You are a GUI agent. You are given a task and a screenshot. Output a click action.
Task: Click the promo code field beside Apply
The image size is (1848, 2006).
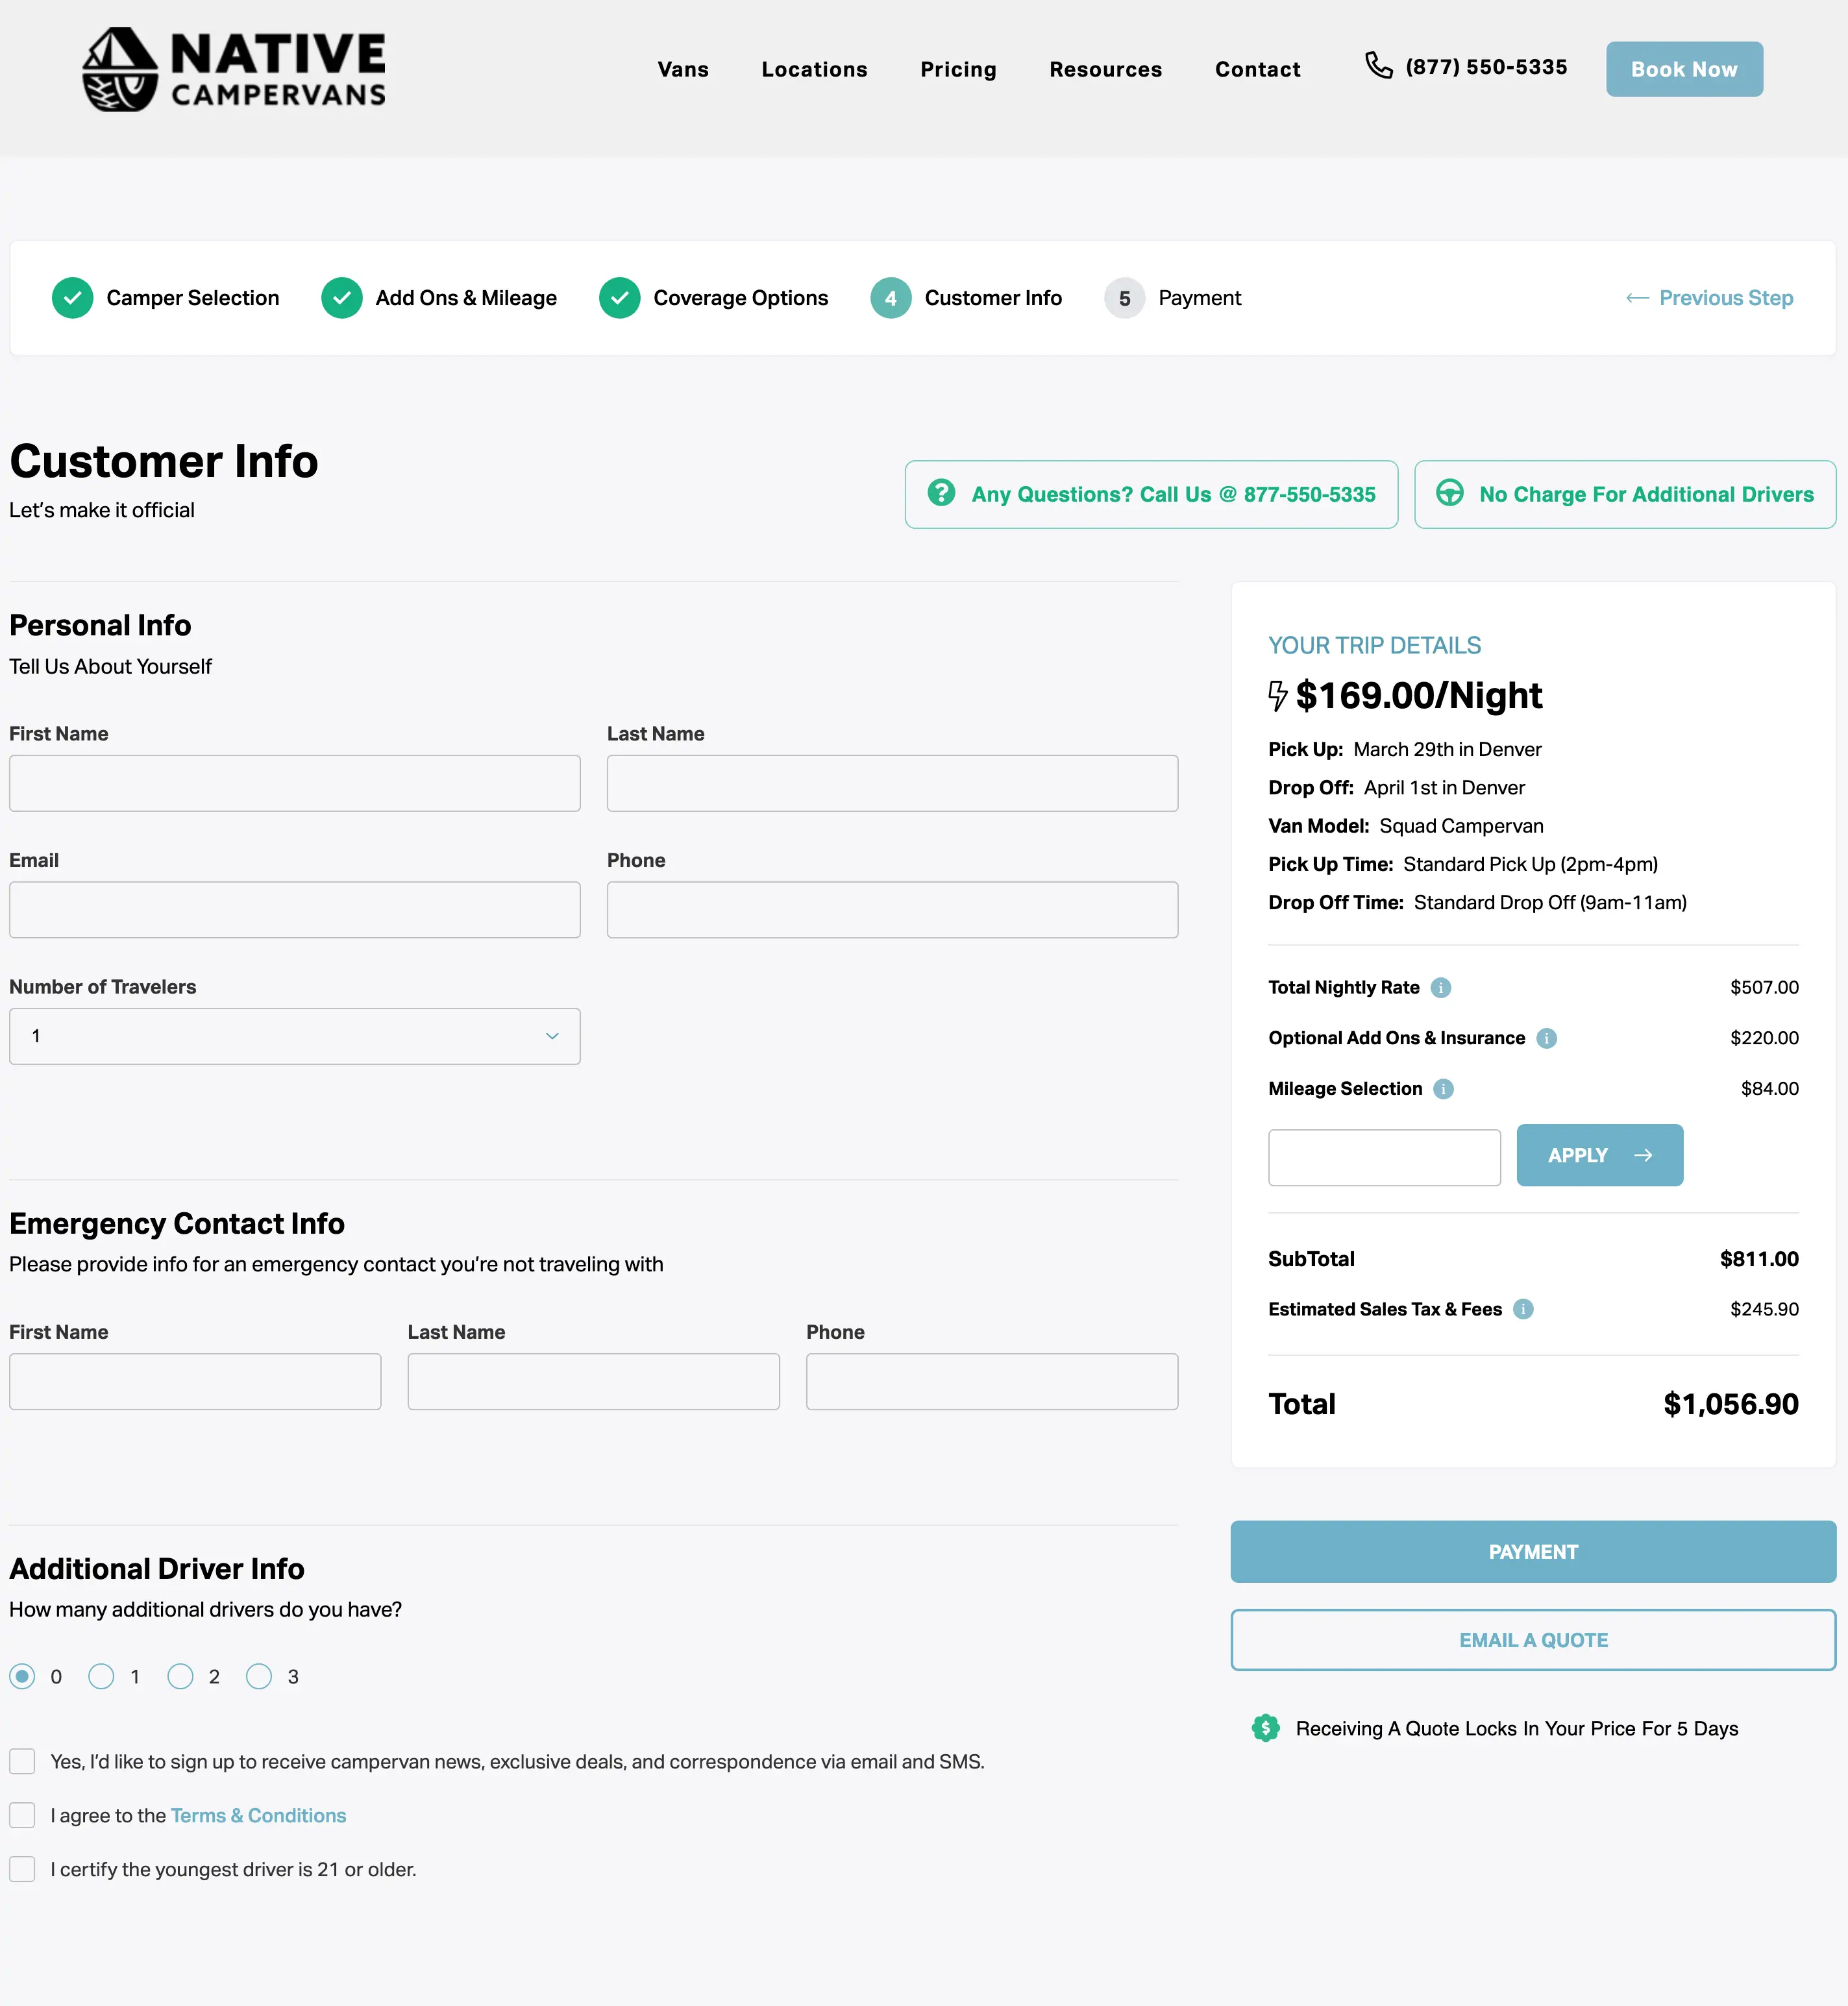1384,1158
